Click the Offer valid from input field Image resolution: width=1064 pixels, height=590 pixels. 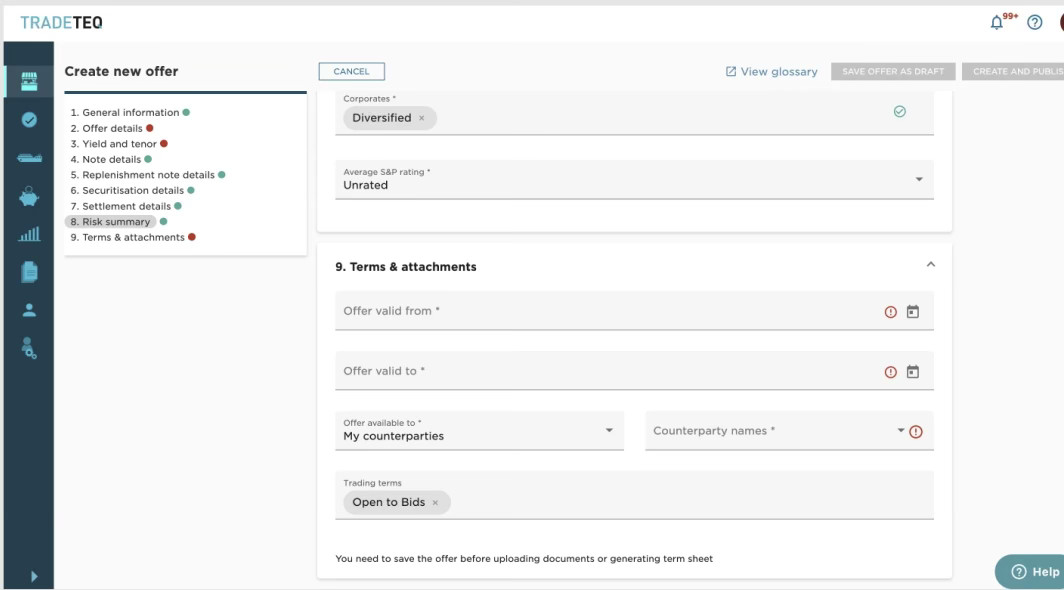point(634,311)
